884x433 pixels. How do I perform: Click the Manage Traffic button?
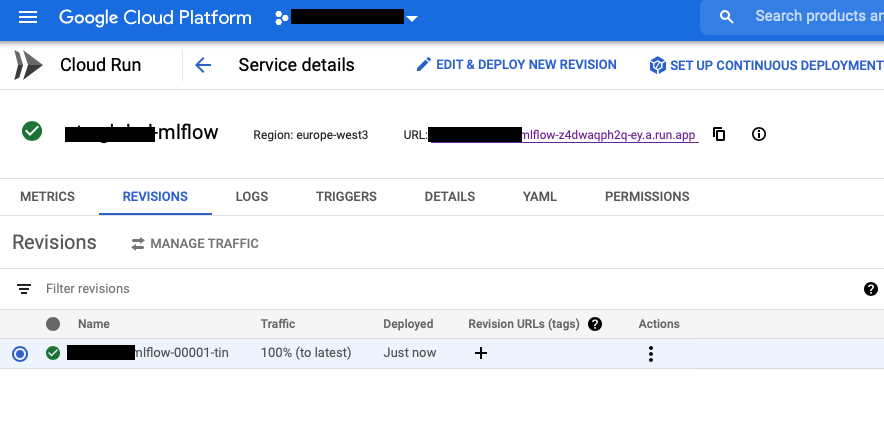[195, 243]
